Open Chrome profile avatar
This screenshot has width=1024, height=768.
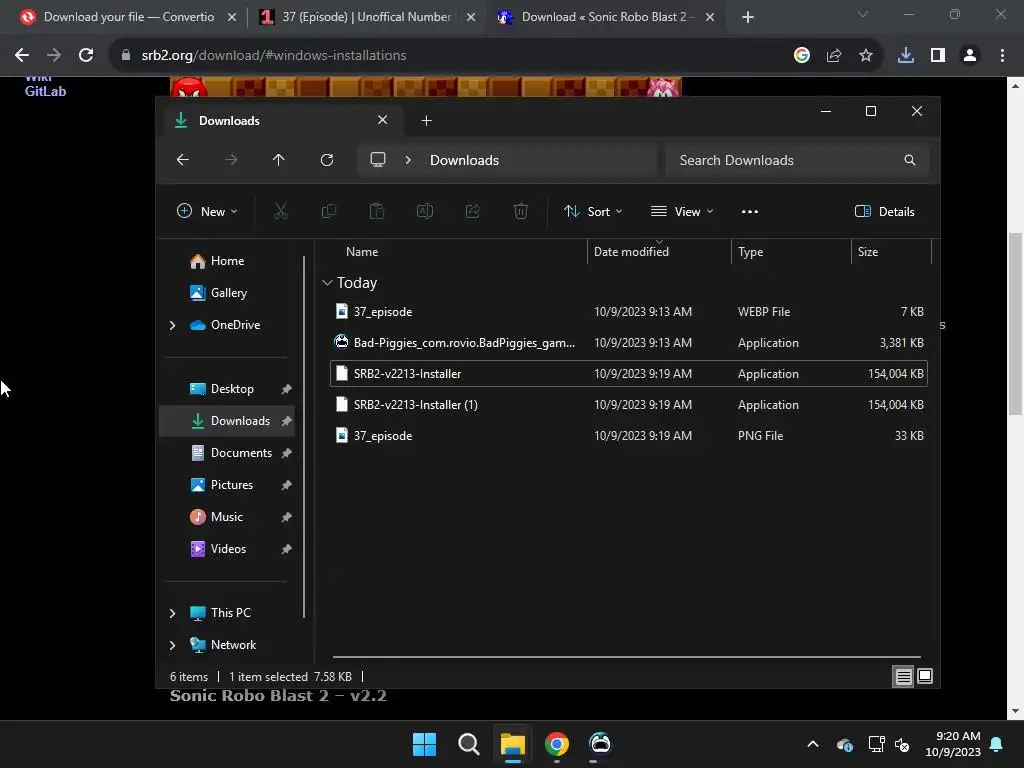click(970, 56)
